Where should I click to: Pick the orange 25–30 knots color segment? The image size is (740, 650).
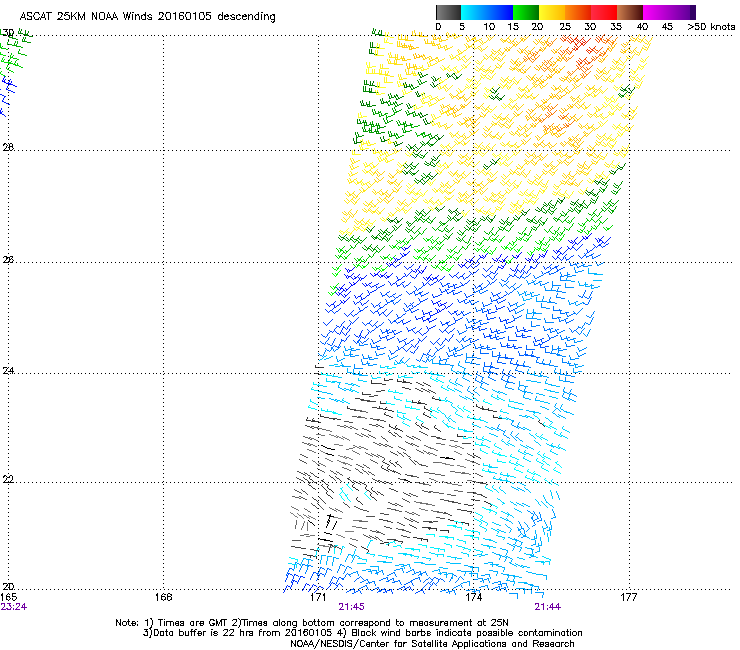pyautogui.click(x=578, y=12)
